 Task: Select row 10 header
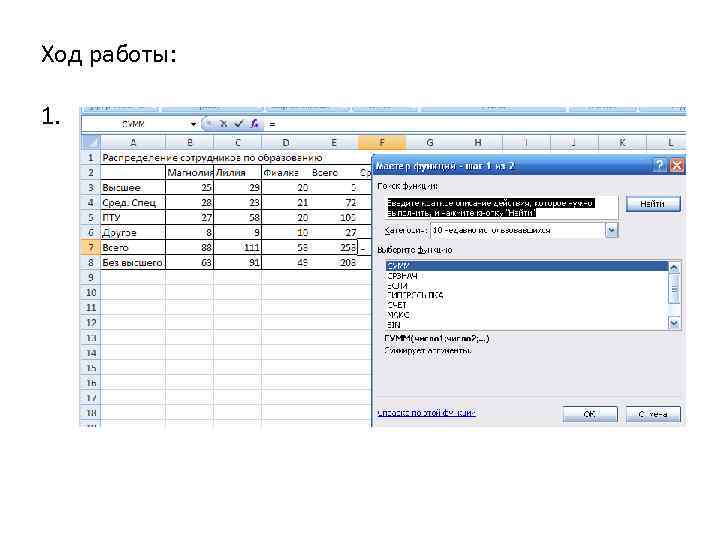point(90,292)
